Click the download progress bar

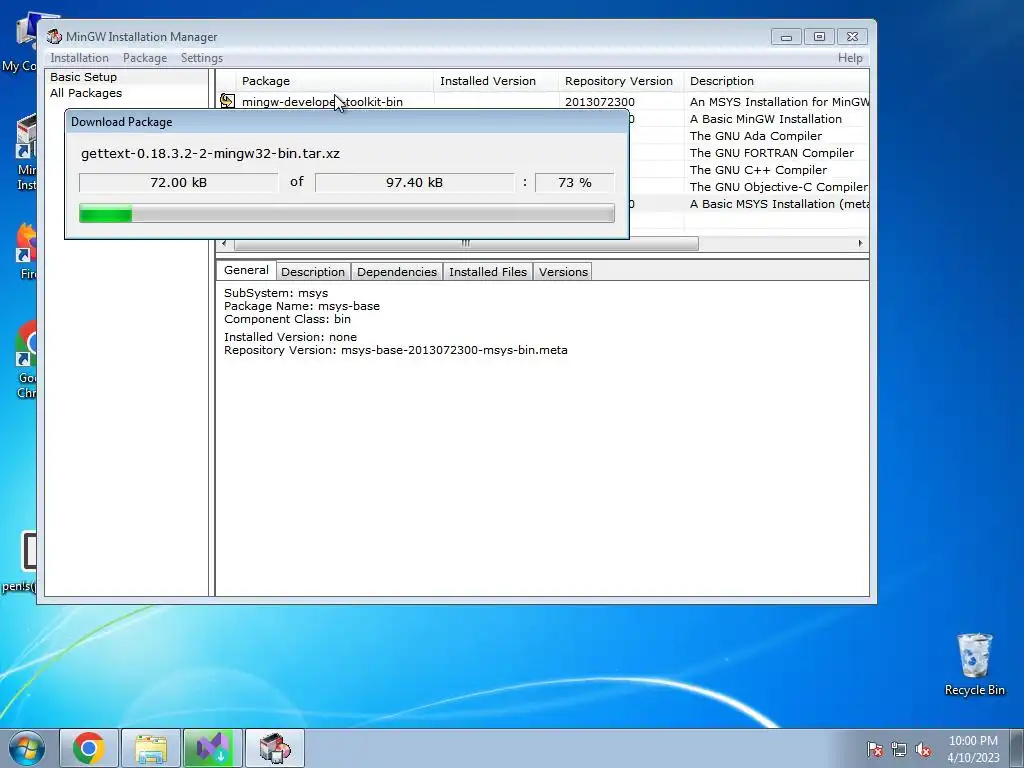click(x=347, y=213)
